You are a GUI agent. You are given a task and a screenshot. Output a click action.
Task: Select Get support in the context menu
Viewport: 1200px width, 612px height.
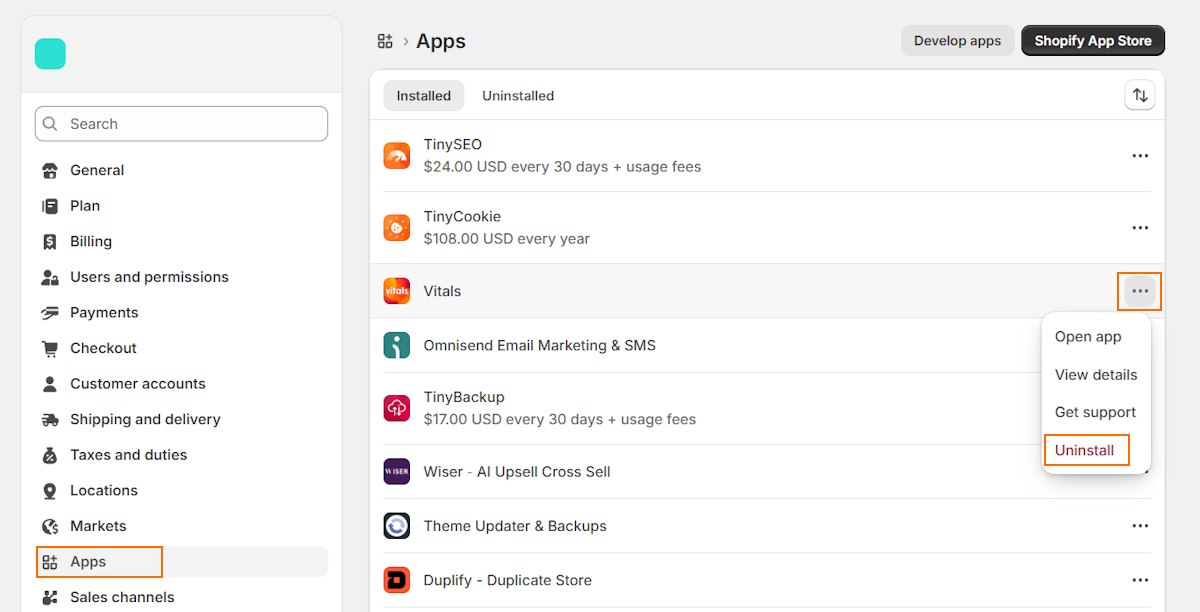pyautogui.click(x=1095, y=411)
